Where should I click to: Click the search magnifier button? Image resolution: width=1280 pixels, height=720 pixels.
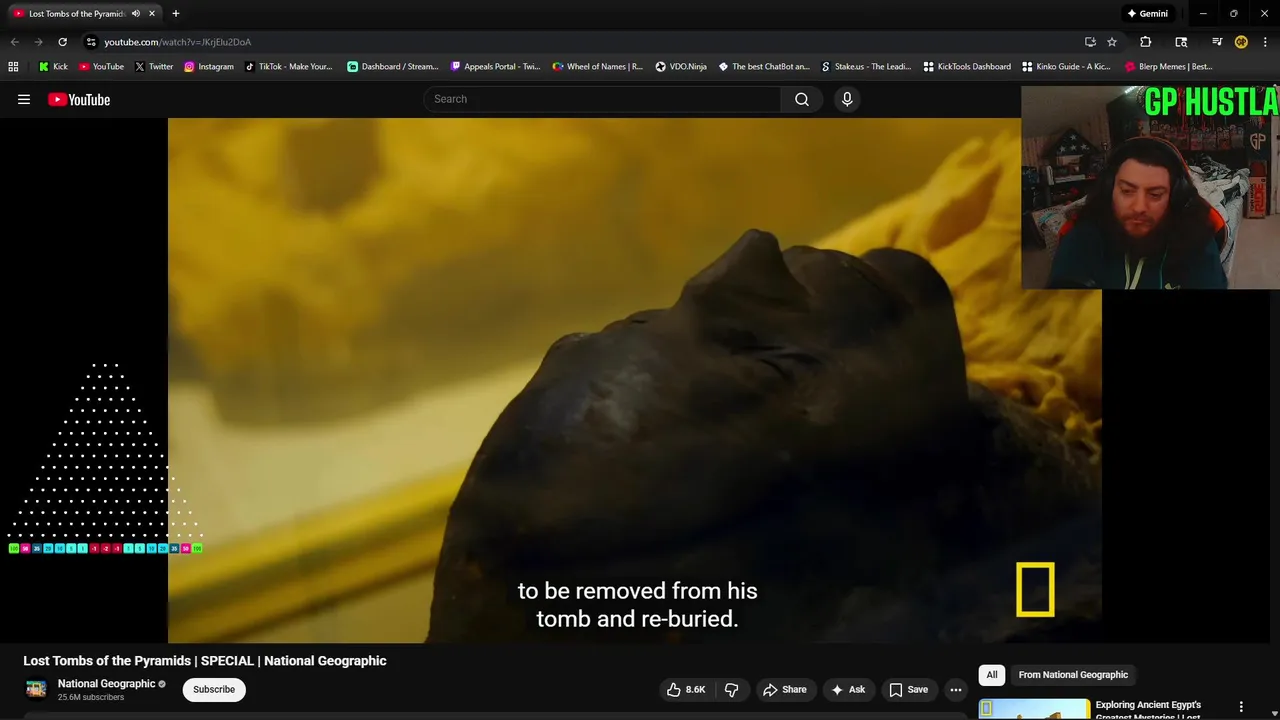(x=802, y=99)
